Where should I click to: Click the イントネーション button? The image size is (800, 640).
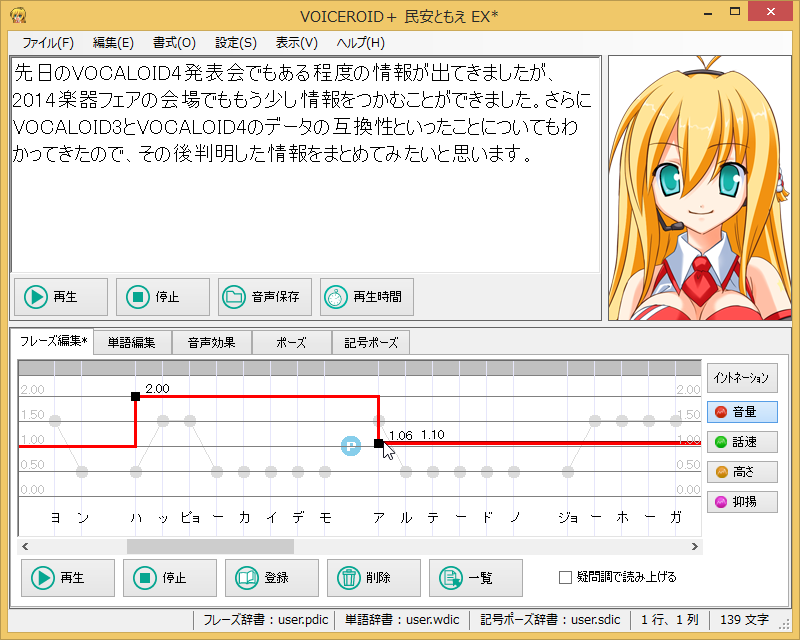[742, 378]
